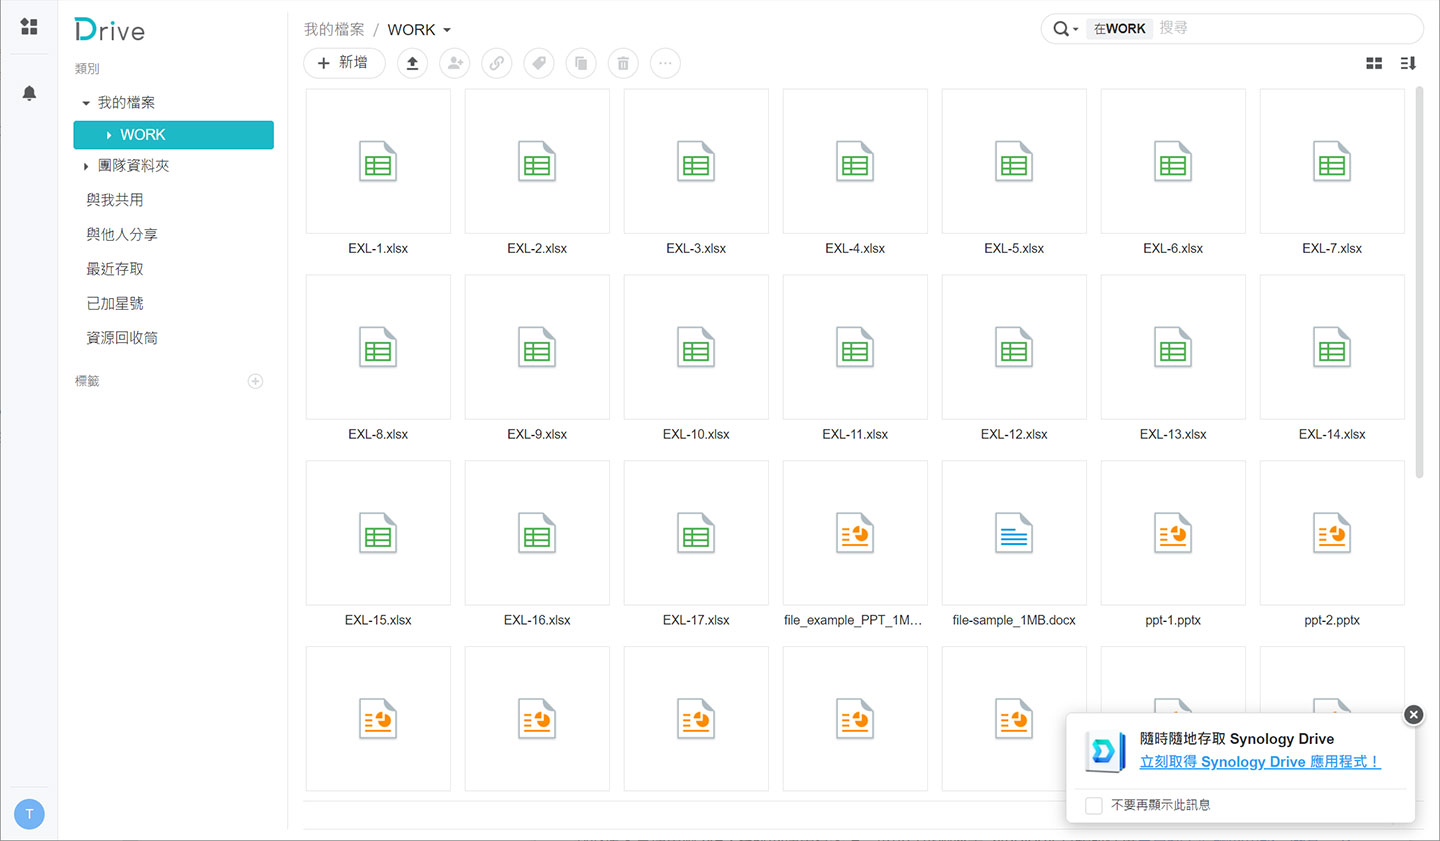Select the EXL-10.xlsx file thumbnail

click(696, 348)
